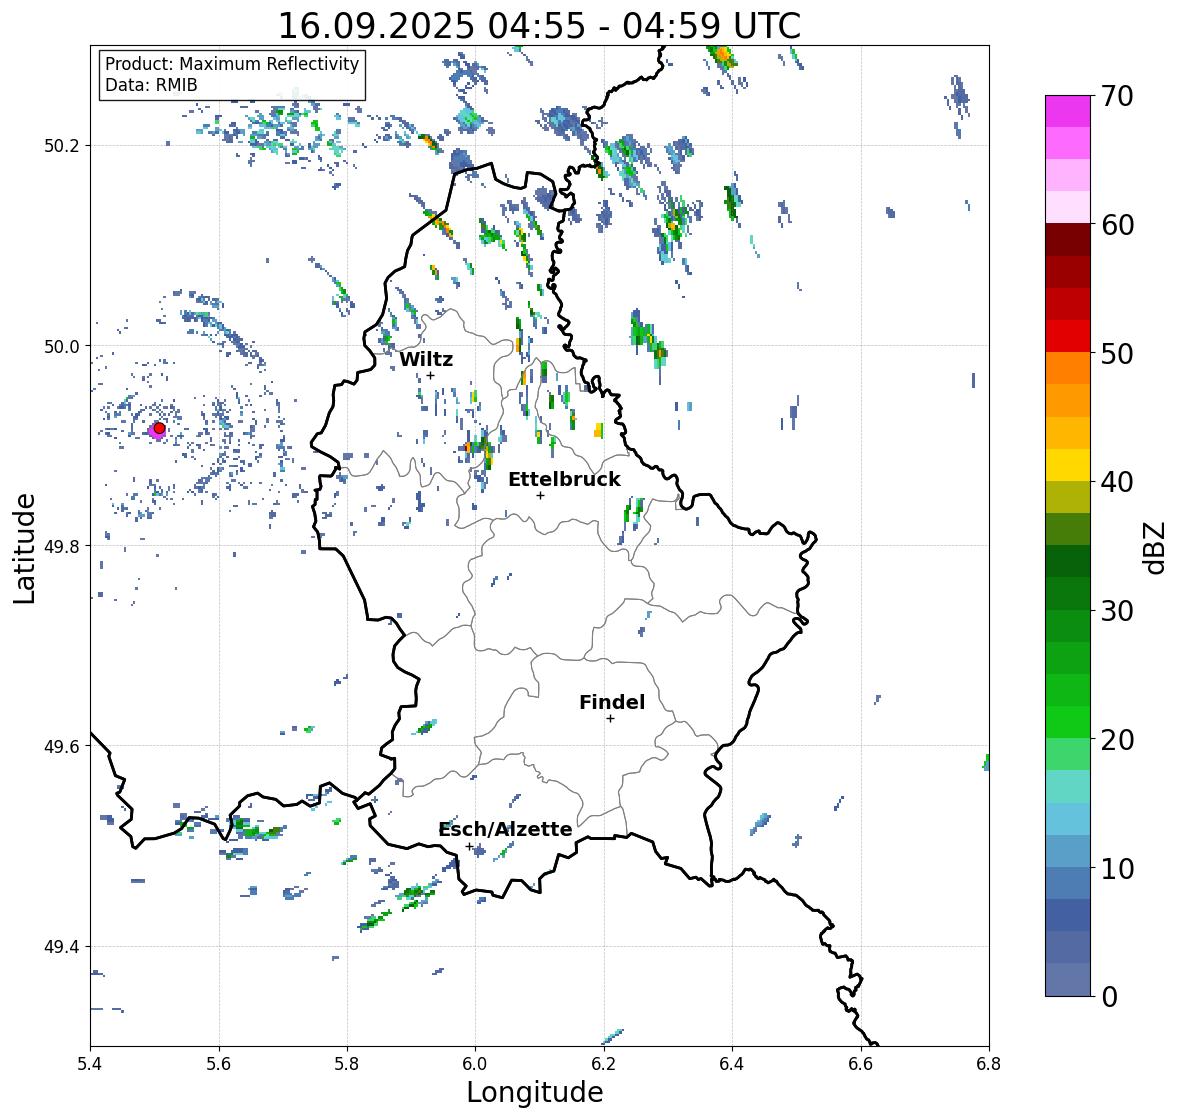This screenshot has height=1117, width=1179.
Task: Click the latitude tick label 49.4
Action: click(x=63, y=947)
